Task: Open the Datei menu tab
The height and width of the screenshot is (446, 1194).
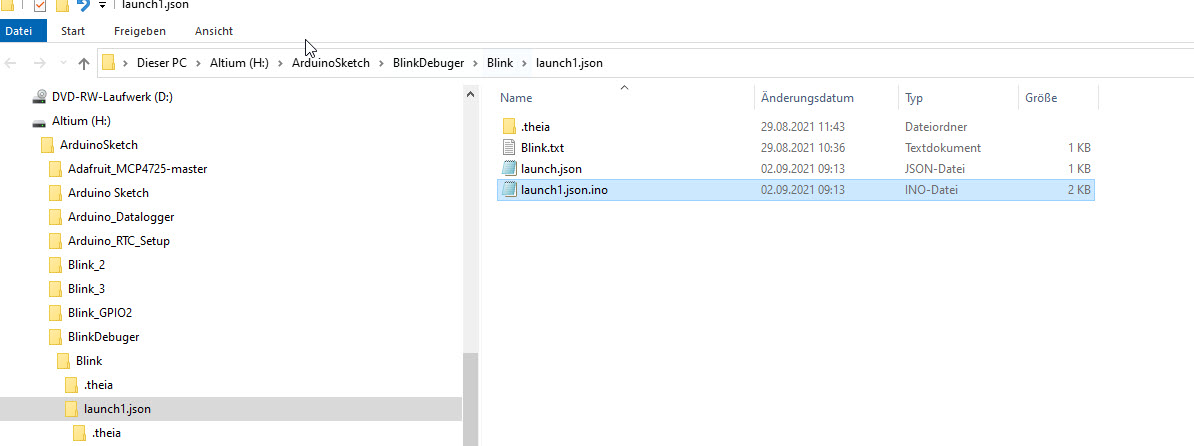Action: 19,31
